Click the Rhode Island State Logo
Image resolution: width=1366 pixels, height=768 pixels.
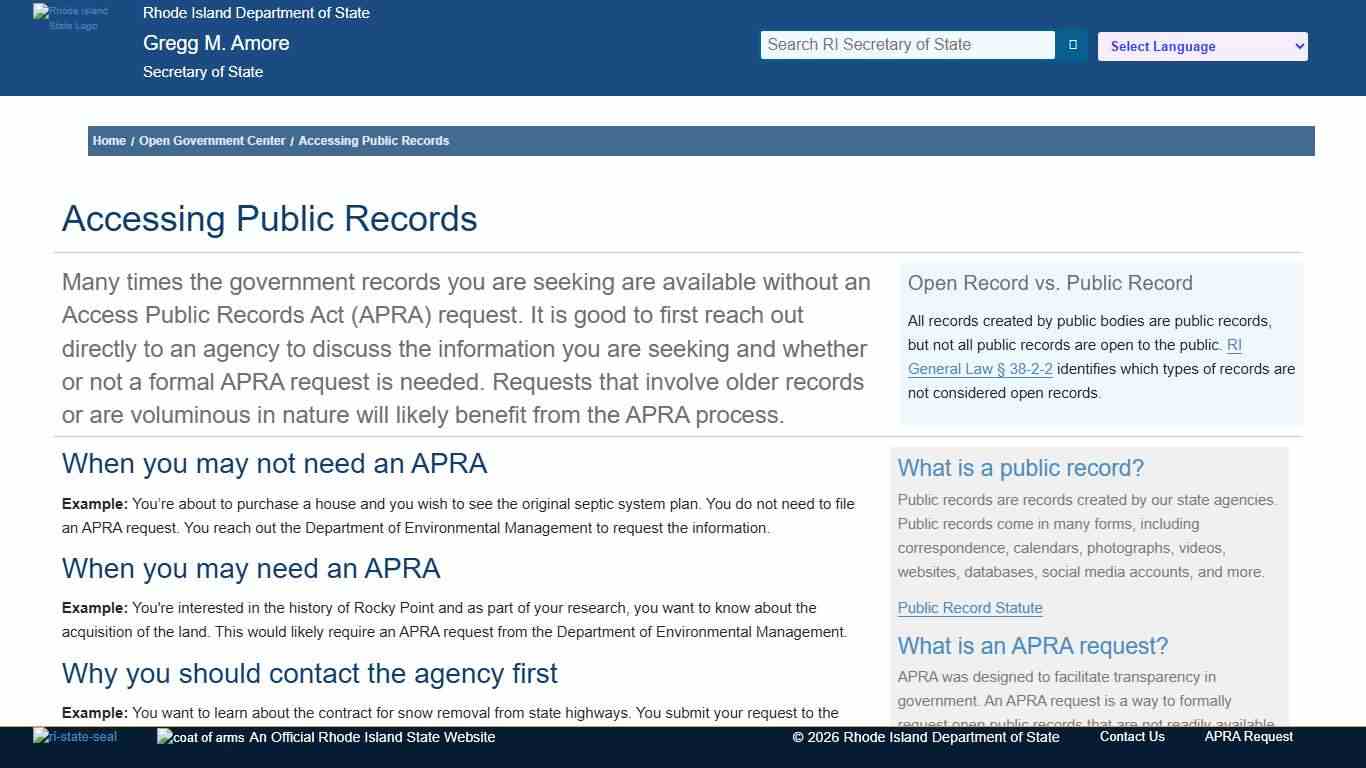point(72,20)
